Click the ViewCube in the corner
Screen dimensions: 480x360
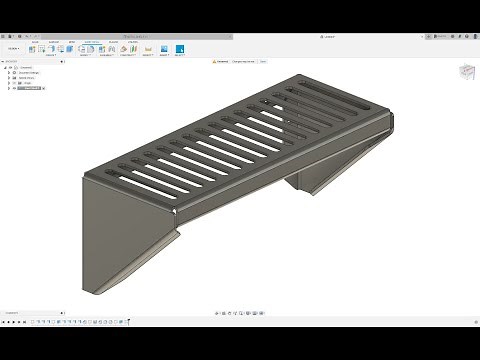[x=467, y=72]
